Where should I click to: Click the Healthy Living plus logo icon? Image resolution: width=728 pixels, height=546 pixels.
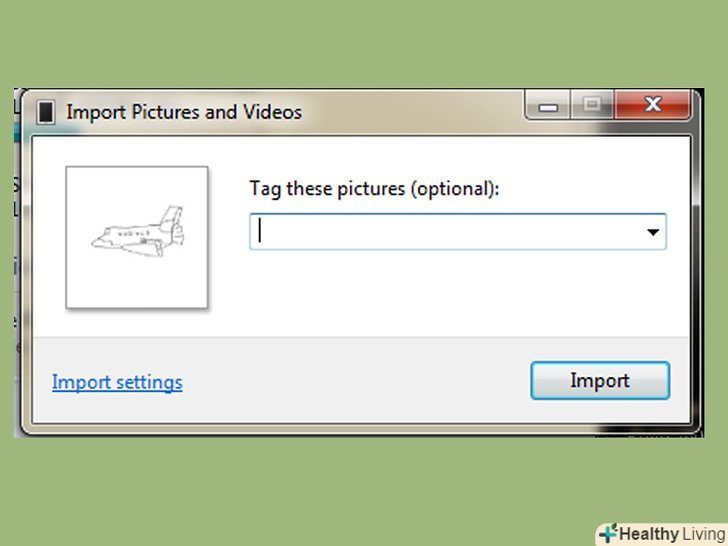tap(607, 534)
